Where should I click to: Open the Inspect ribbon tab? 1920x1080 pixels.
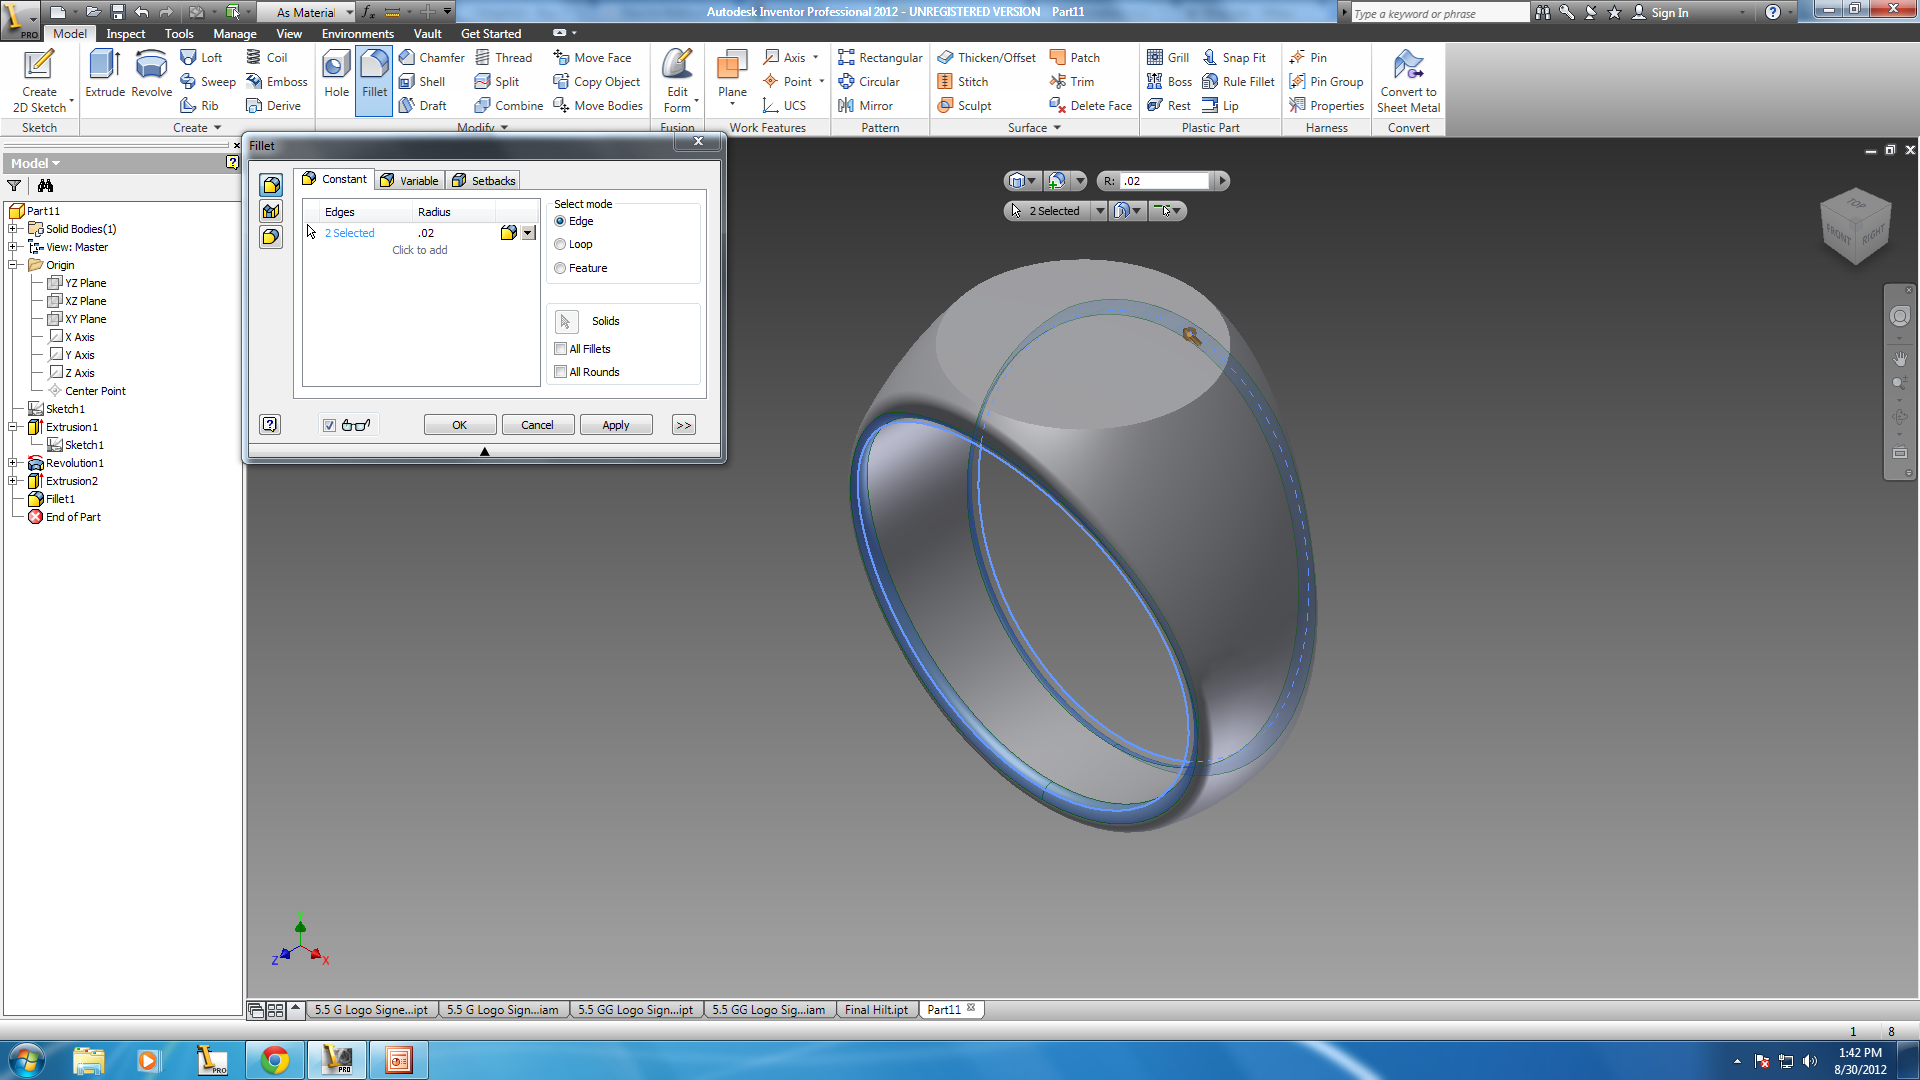126,34
